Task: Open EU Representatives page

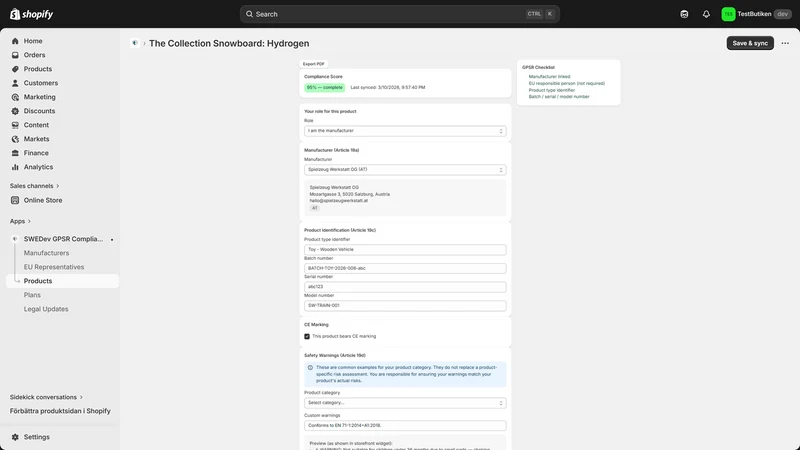Action: coord(54,267)
